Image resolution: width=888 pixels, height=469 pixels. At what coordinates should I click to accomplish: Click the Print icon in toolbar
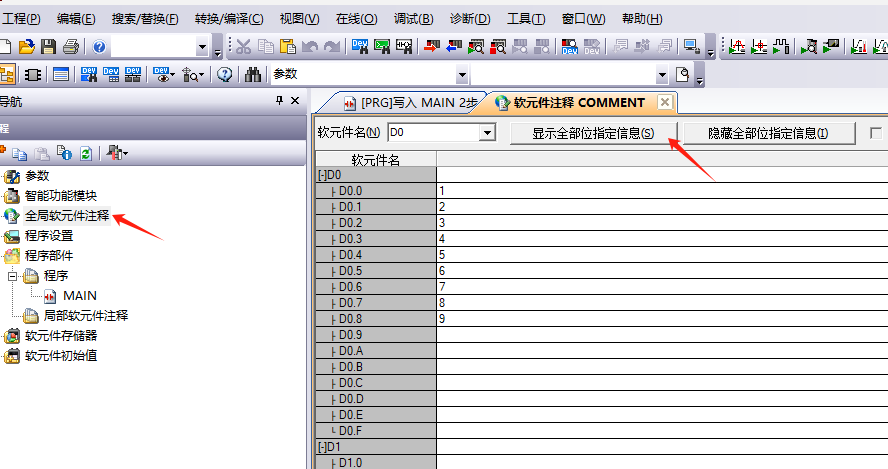(x=70, y=46)
